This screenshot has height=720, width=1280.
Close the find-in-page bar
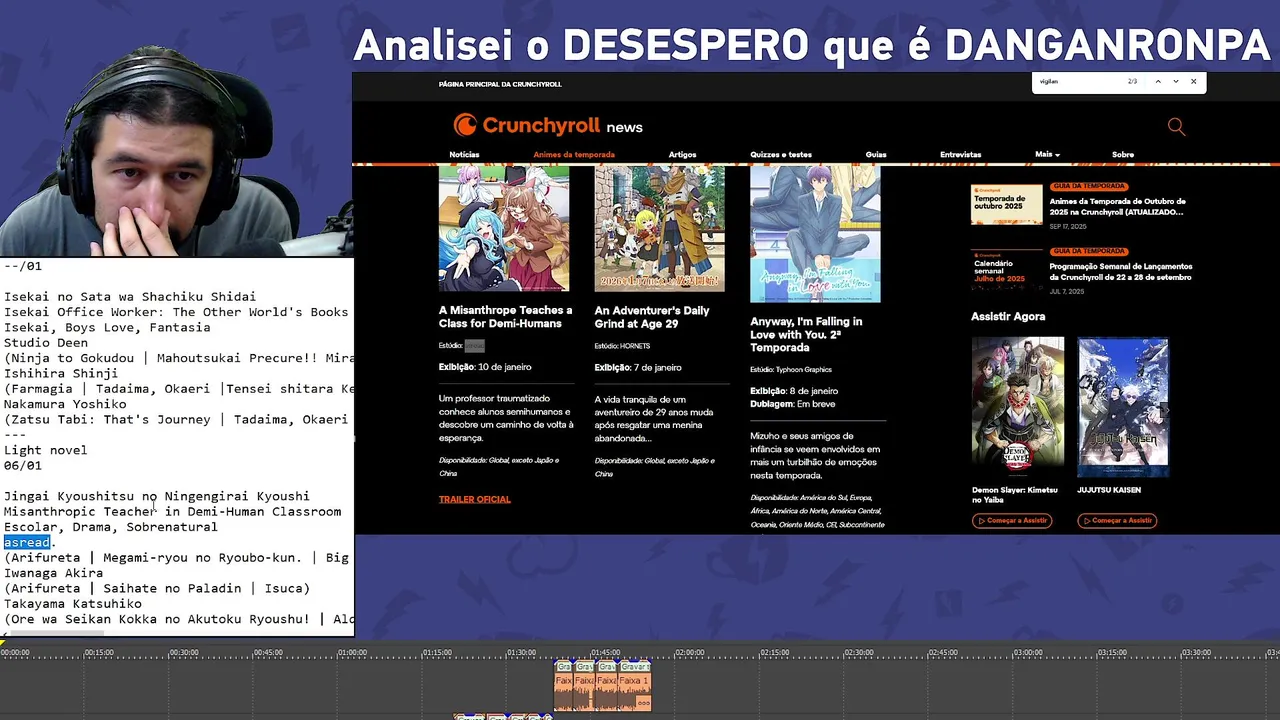pos(1193,81)
